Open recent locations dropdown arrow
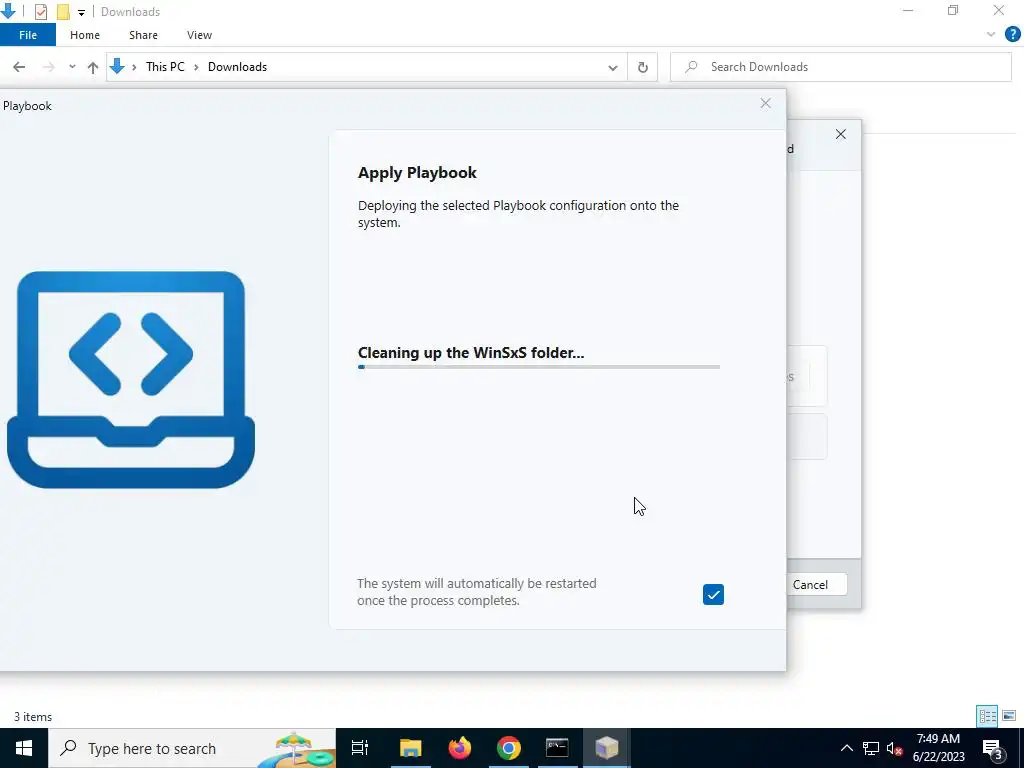 point(72,67)
